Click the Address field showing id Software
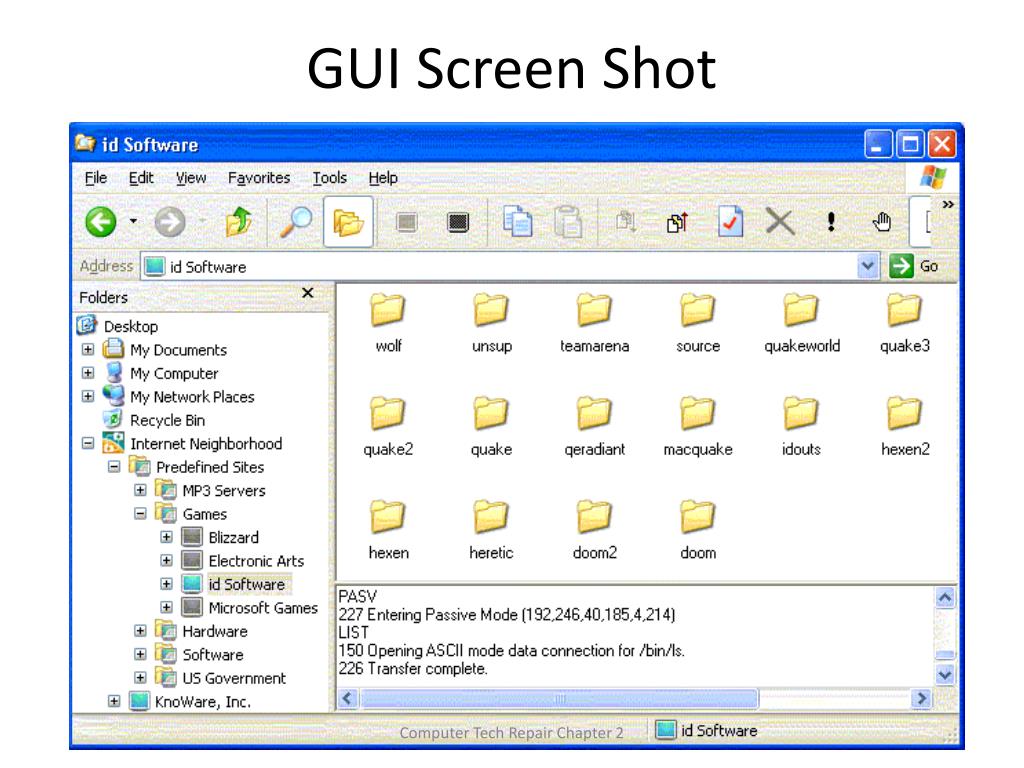 (499, 266)
